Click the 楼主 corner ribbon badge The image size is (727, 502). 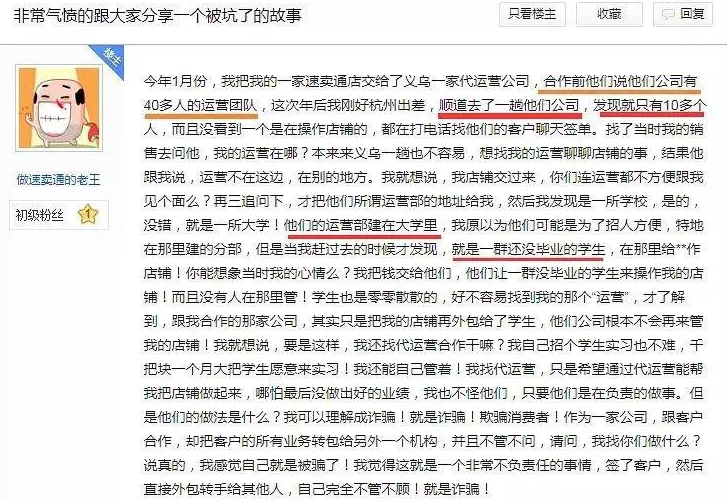(x=110, y=59)
